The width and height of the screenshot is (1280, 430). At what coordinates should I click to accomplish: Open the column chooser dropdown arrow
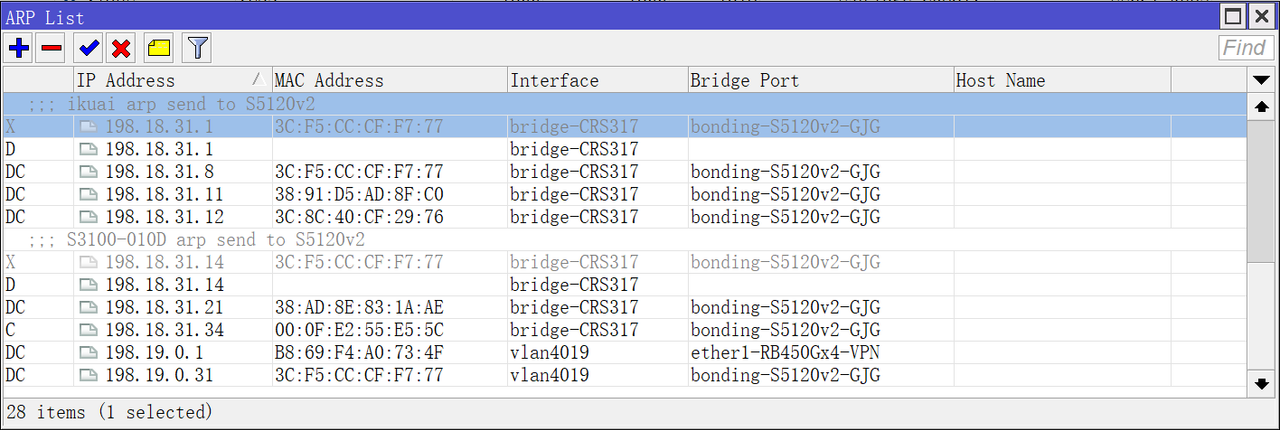point(1260,81)
